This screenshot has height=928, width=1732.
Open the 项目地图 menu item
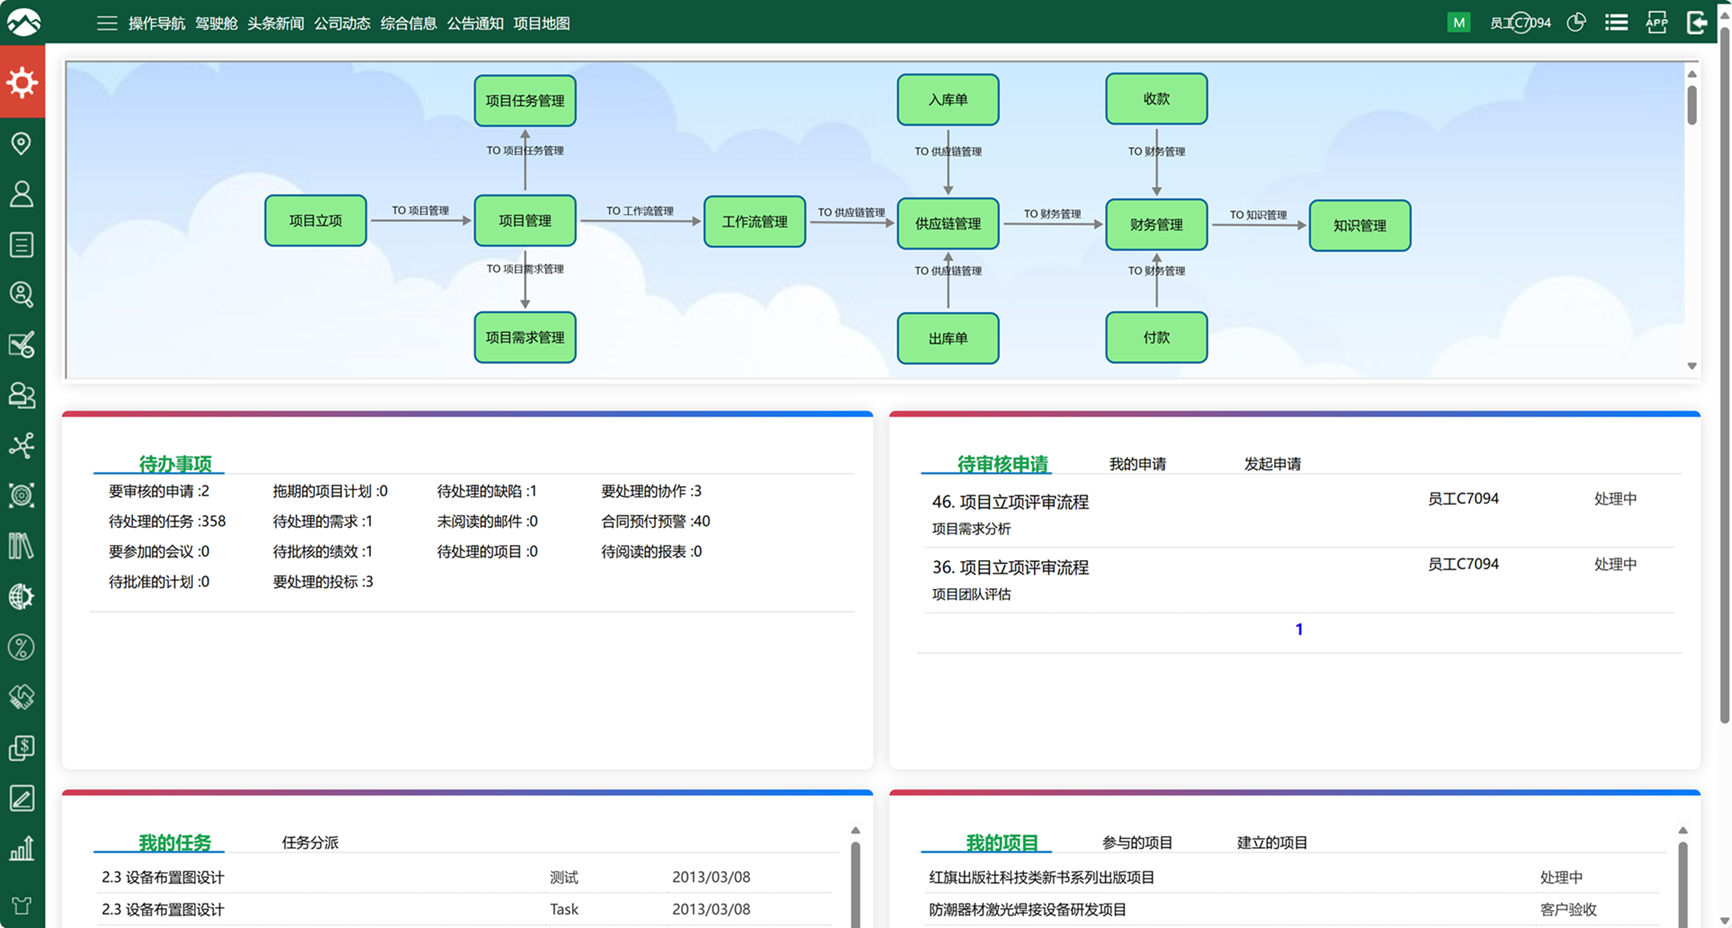click(x=541, y=23)
